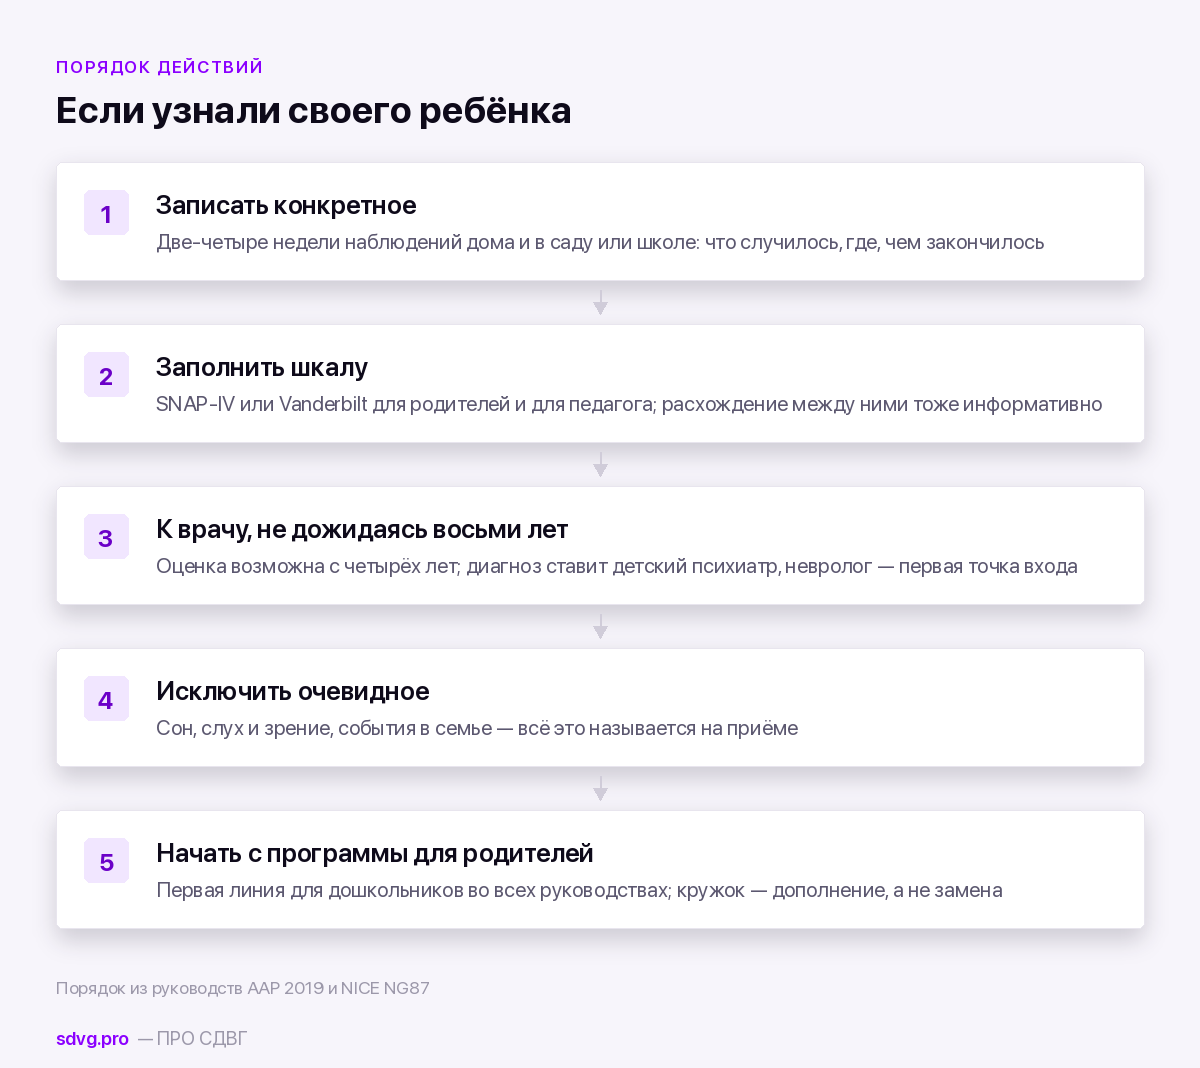Click the step number 4 badge

click(x=106, y=699)
